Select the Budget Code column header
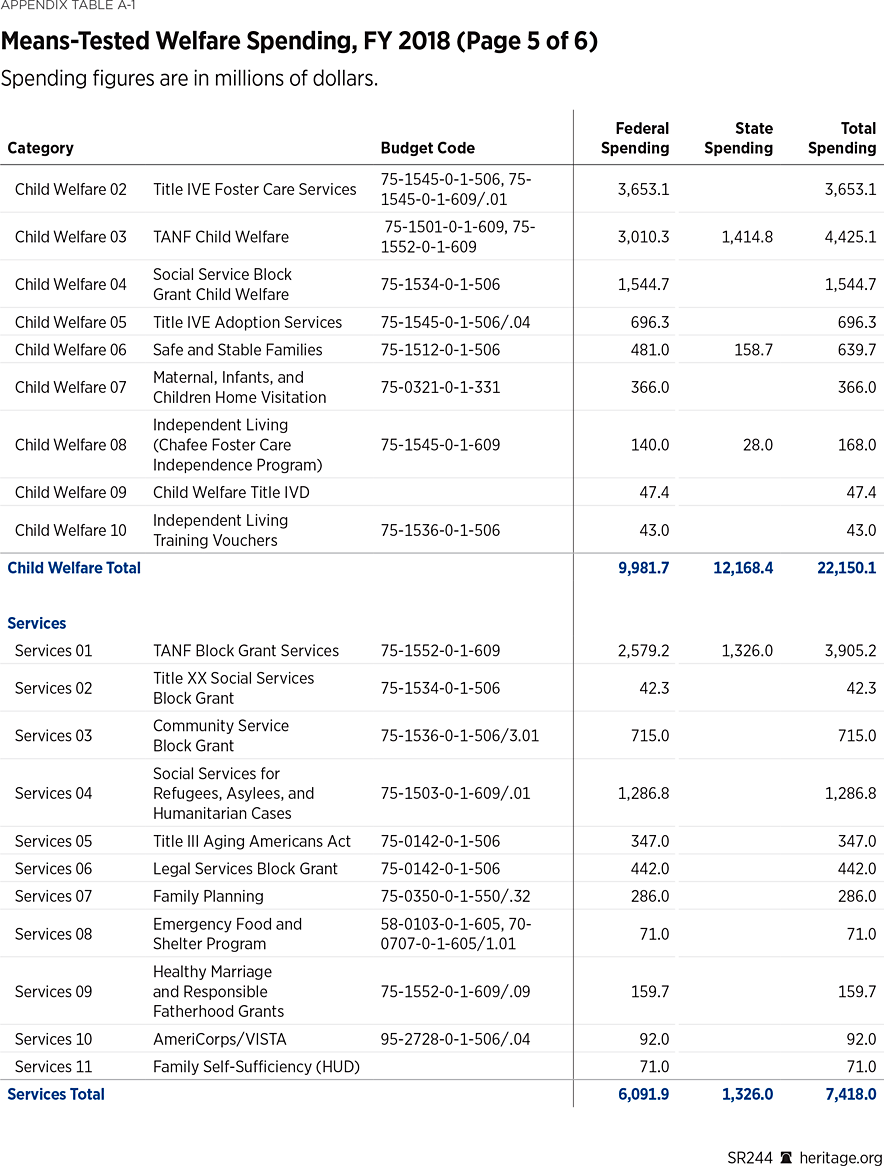This screenshot has height=1166, width=884. [x=428, y=148]
